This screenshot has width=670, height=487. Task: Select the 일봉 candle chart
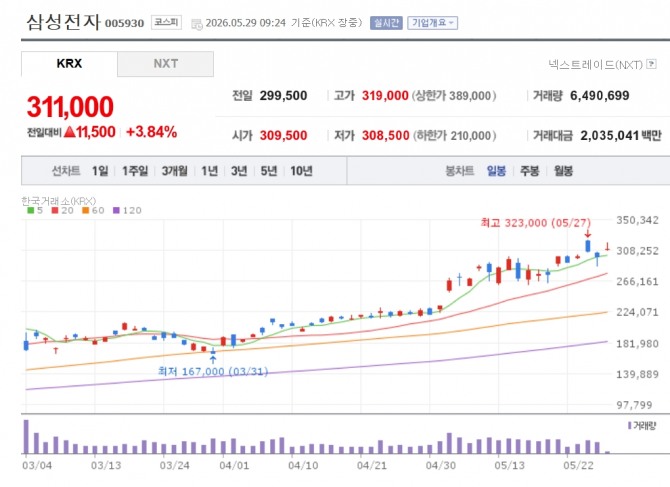click(496, 171)
